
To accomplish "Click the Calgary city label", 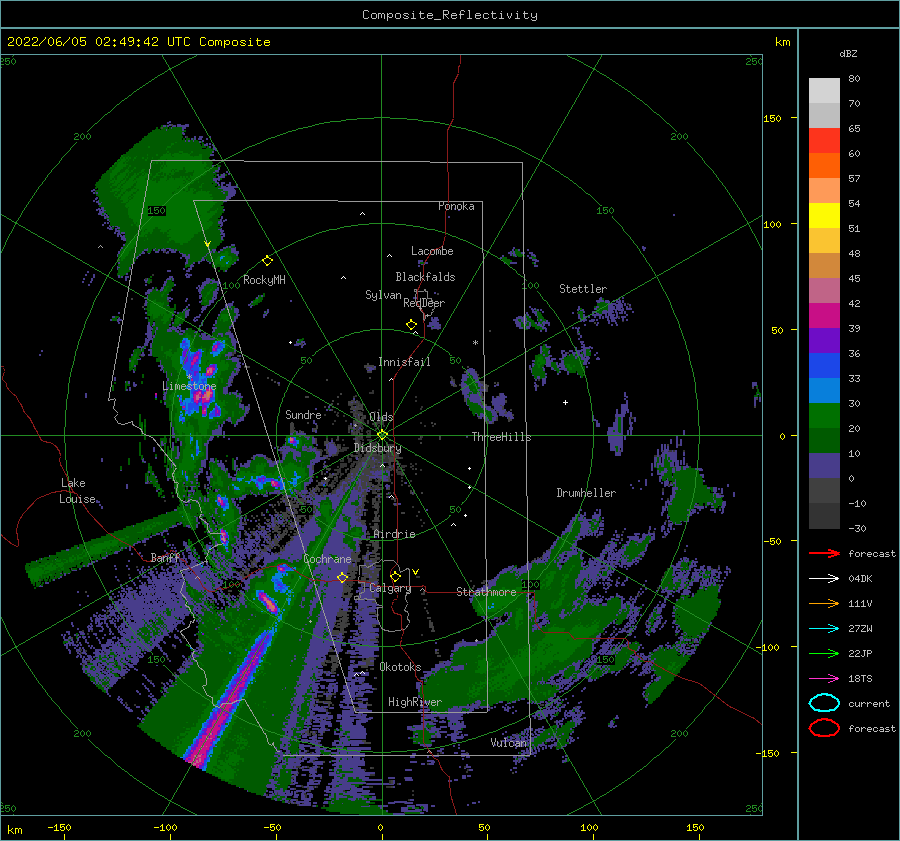I will tap(390, 588).
